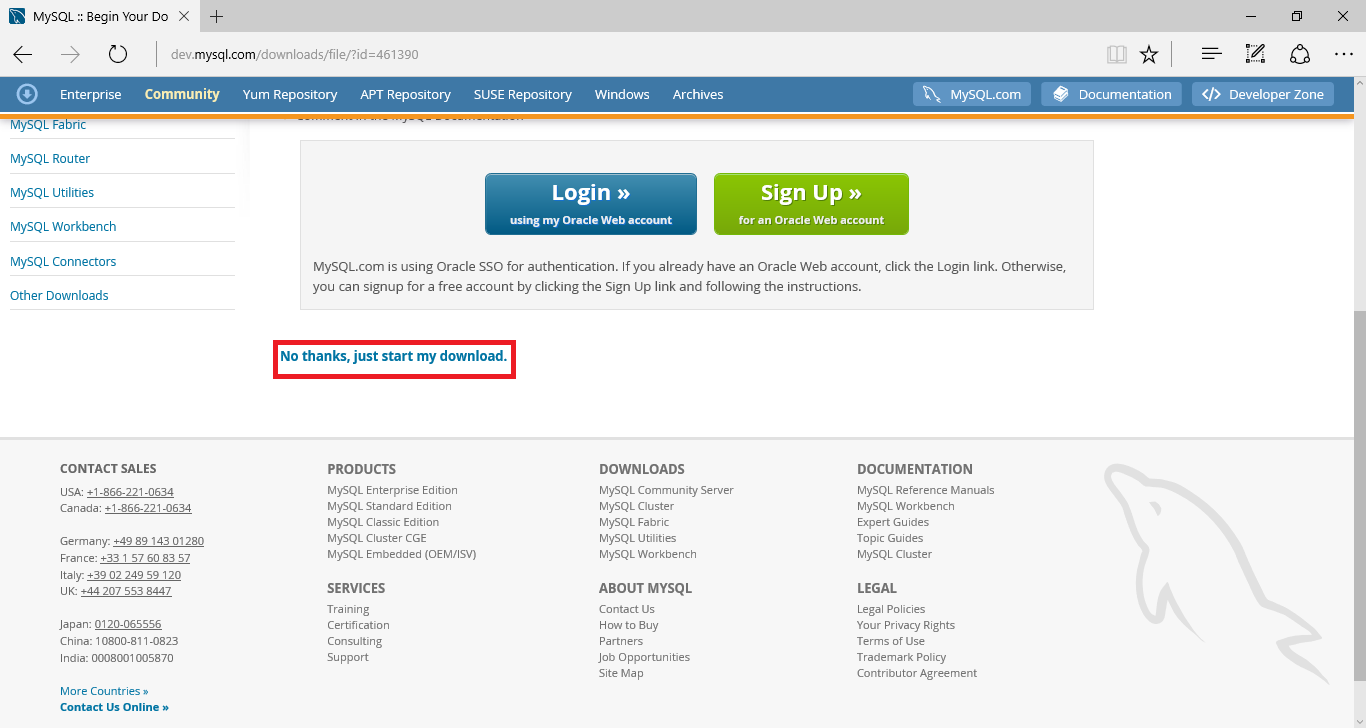Click the browser Forward arrow
1366x728 pixels.
point(70,54)
